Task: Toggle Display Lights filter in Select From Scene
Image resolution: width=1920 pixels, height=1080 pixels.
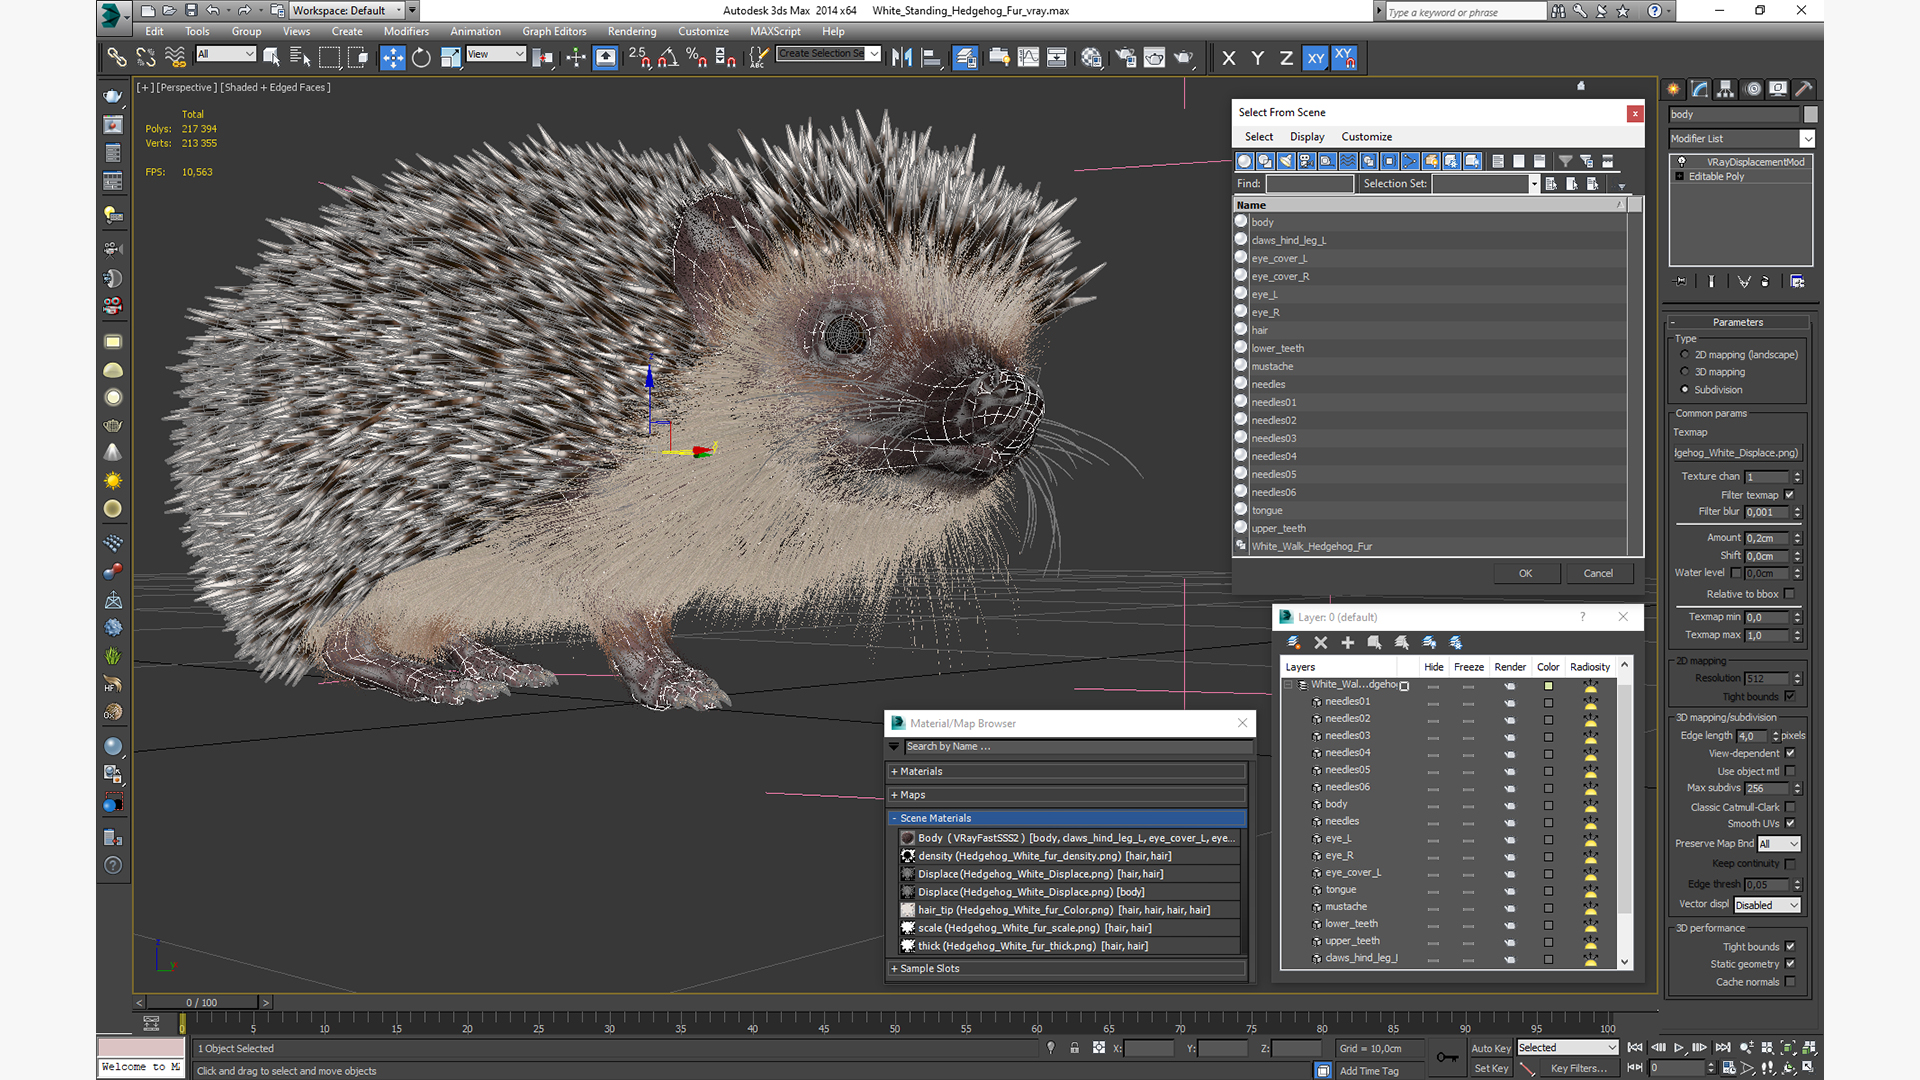Action: 1286,161
